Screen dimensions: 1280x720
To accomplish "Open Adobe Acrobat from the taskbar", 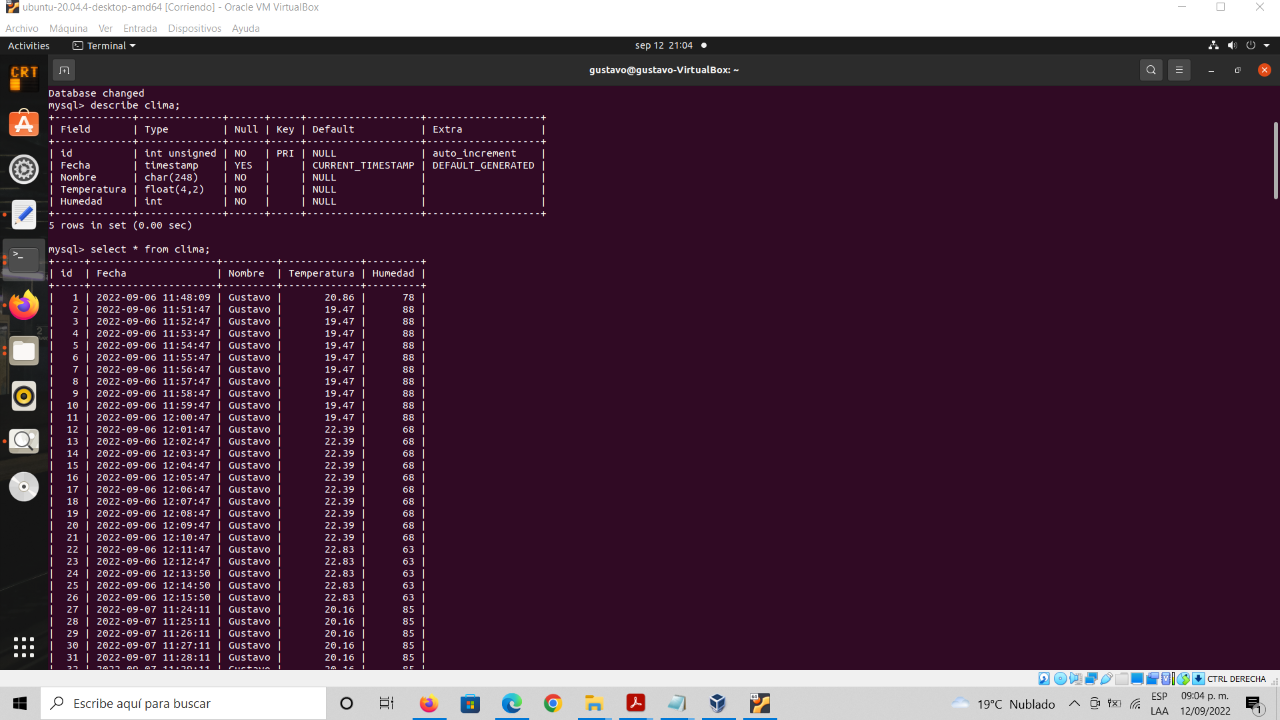I will point(635,704).
